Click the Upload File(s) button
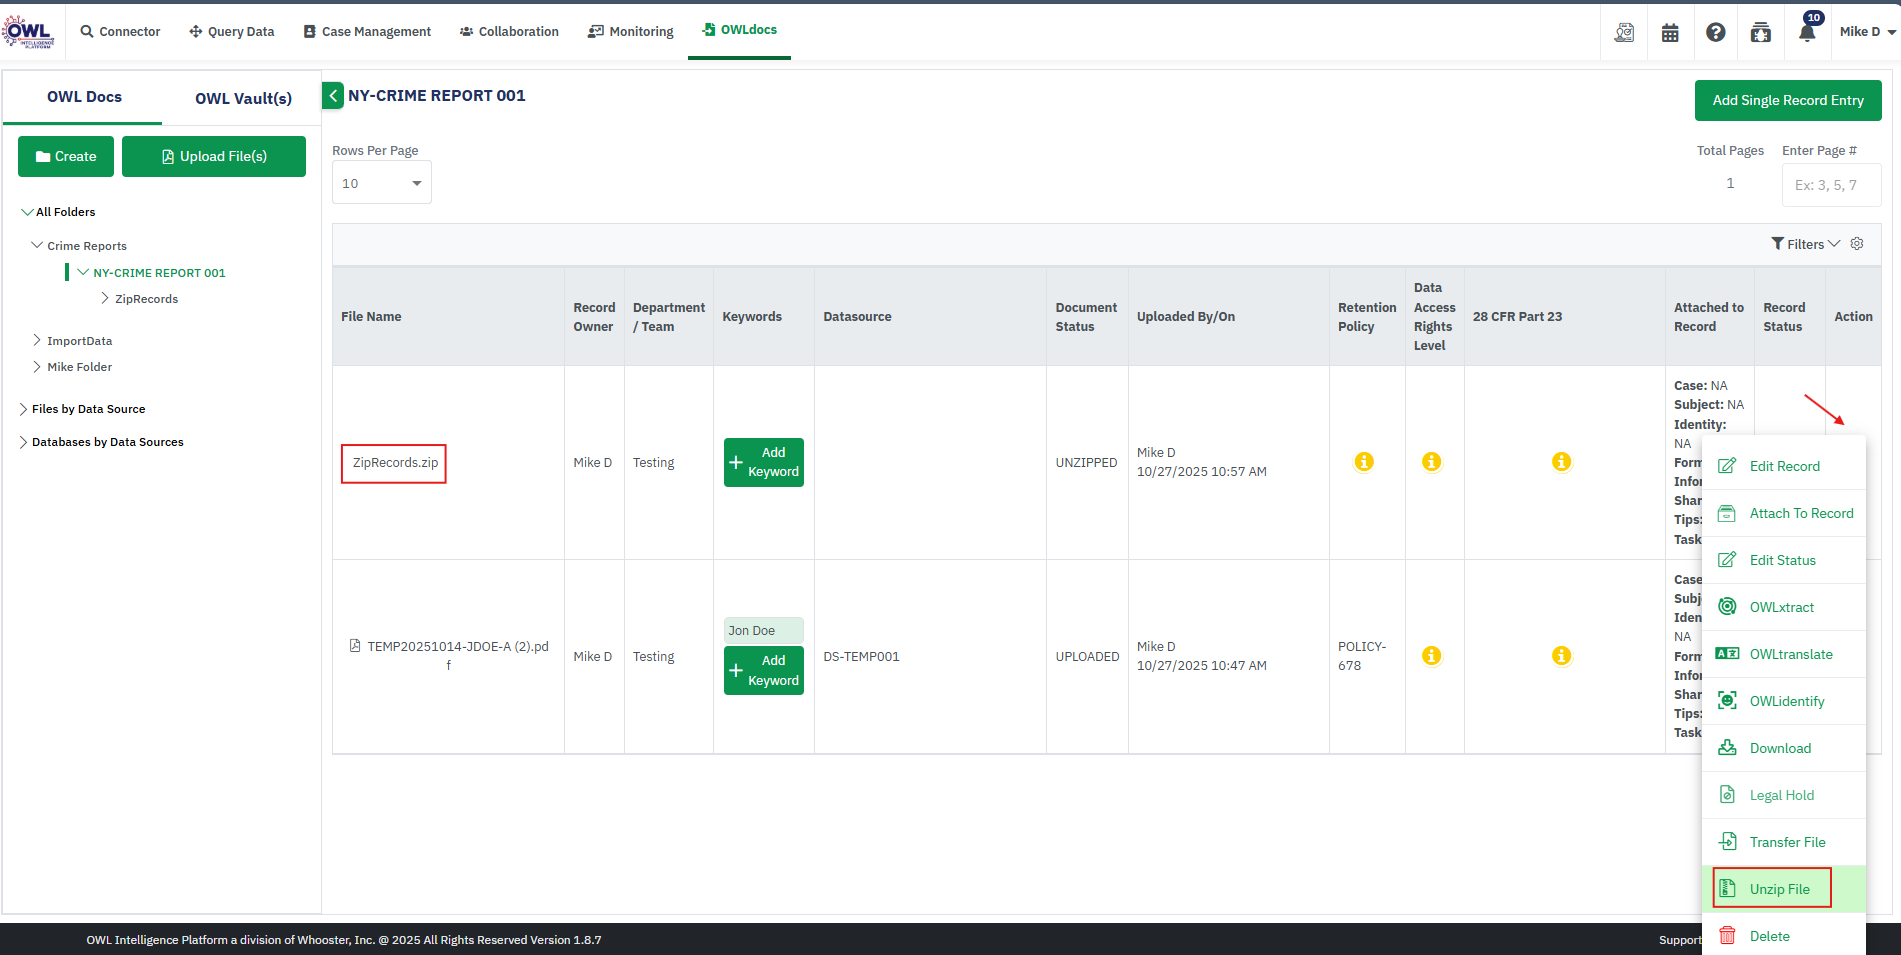Image resolution: width=1901 pixels, height=955 pixels. pos(214,157)
